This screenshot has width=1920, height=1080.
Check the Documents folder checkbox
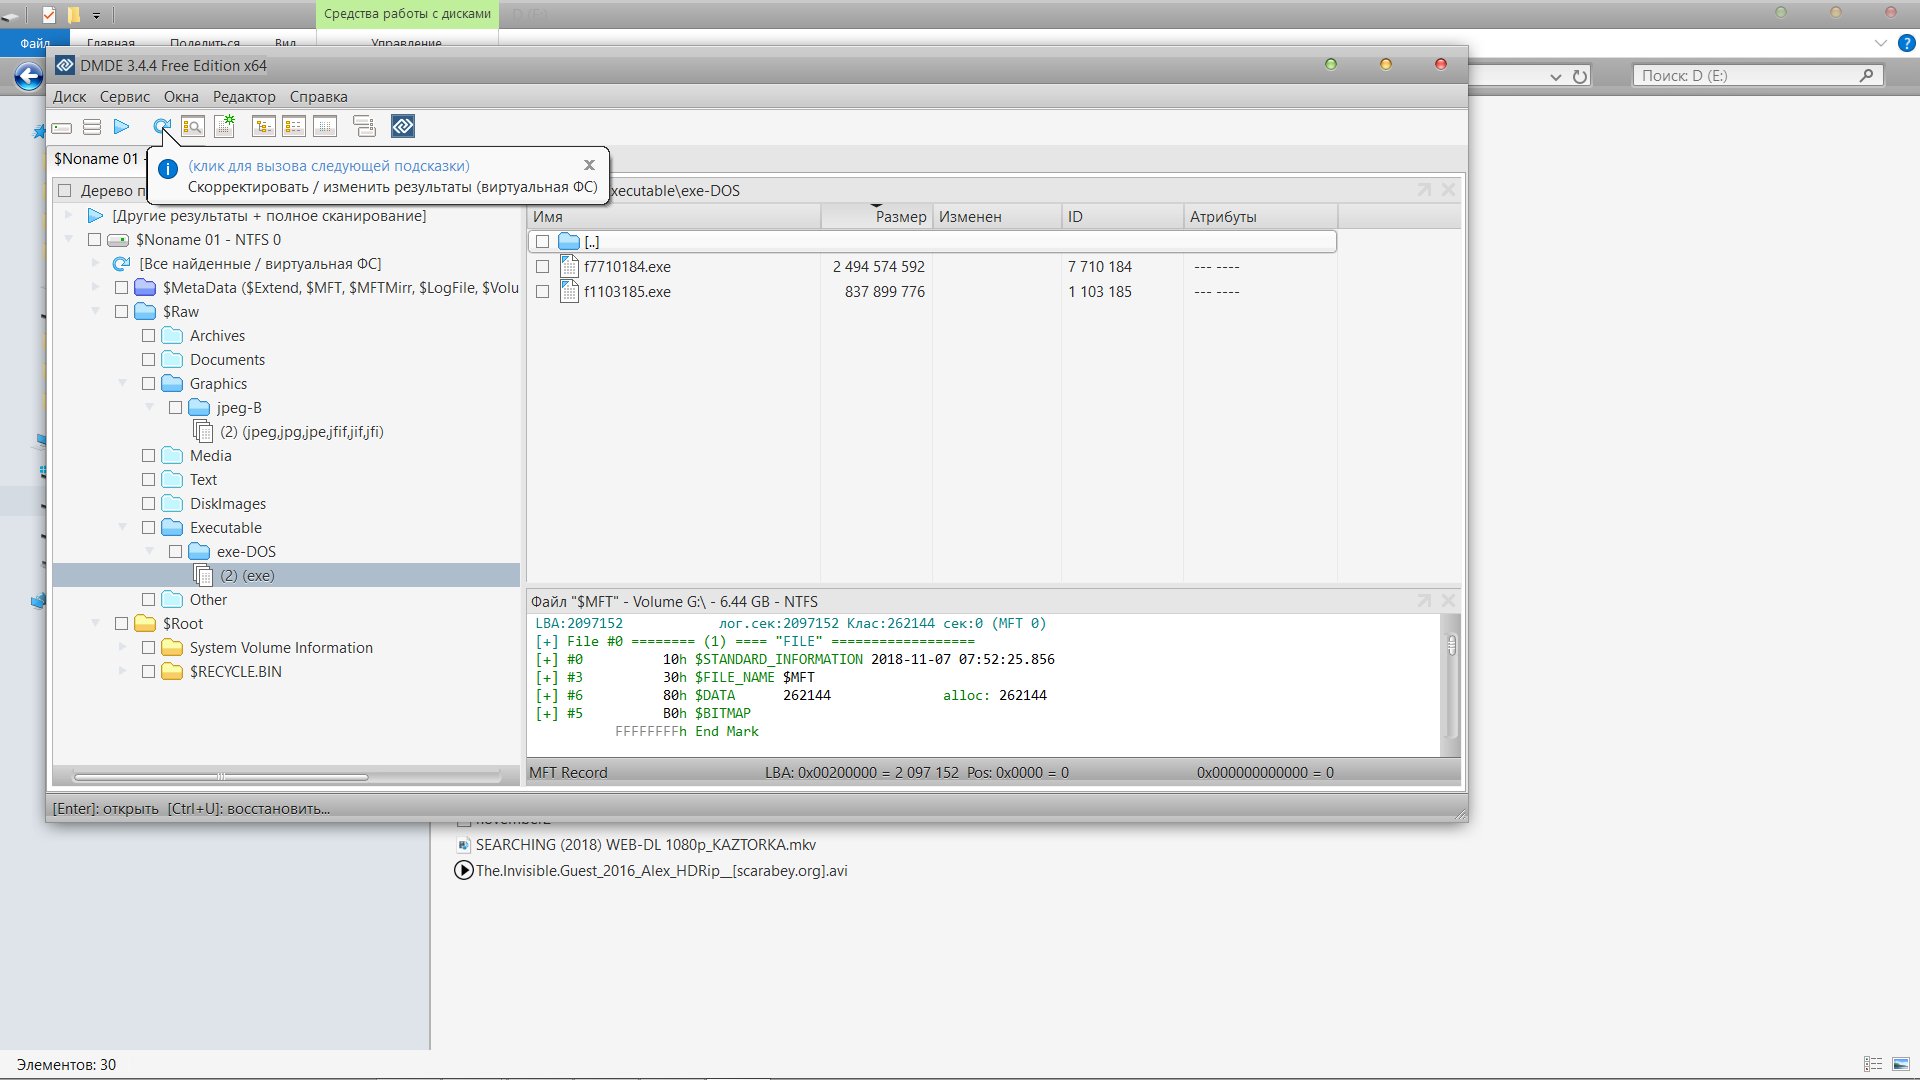coord(148,360)
